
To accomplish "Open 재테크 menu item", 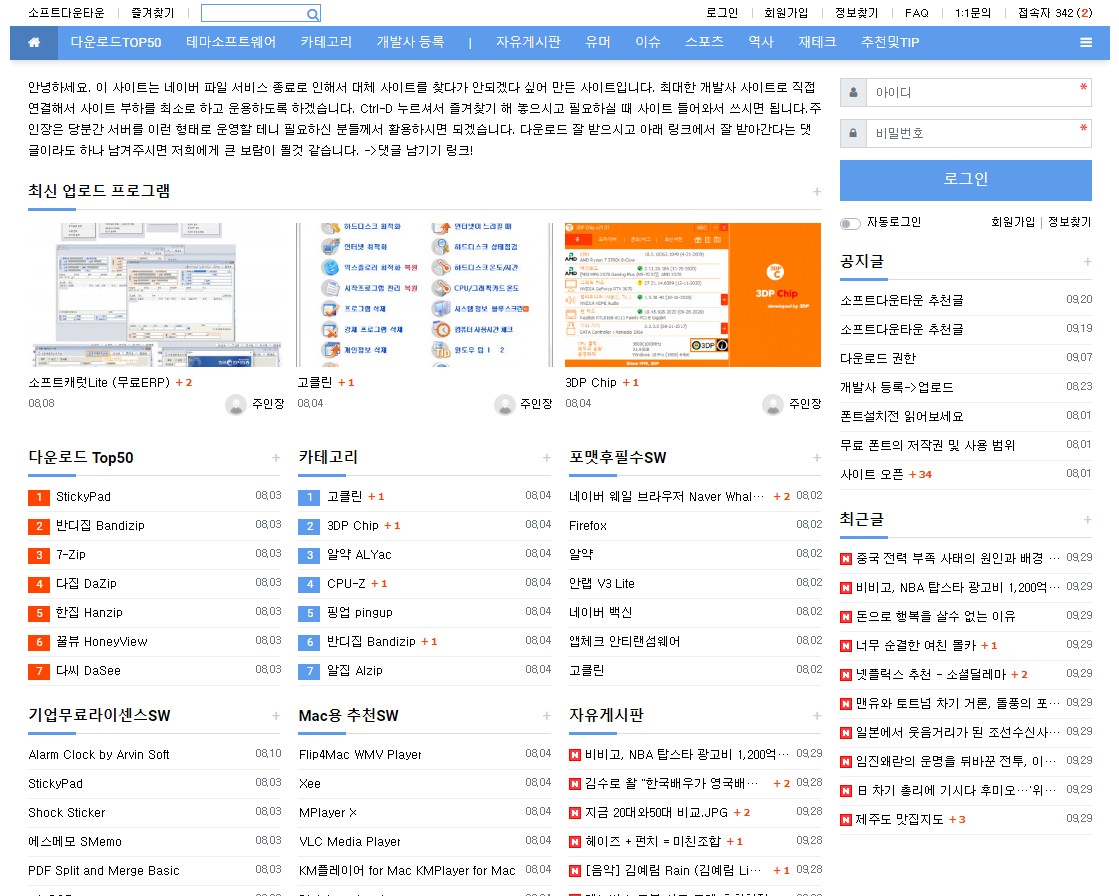I will [x=817, y=43].
